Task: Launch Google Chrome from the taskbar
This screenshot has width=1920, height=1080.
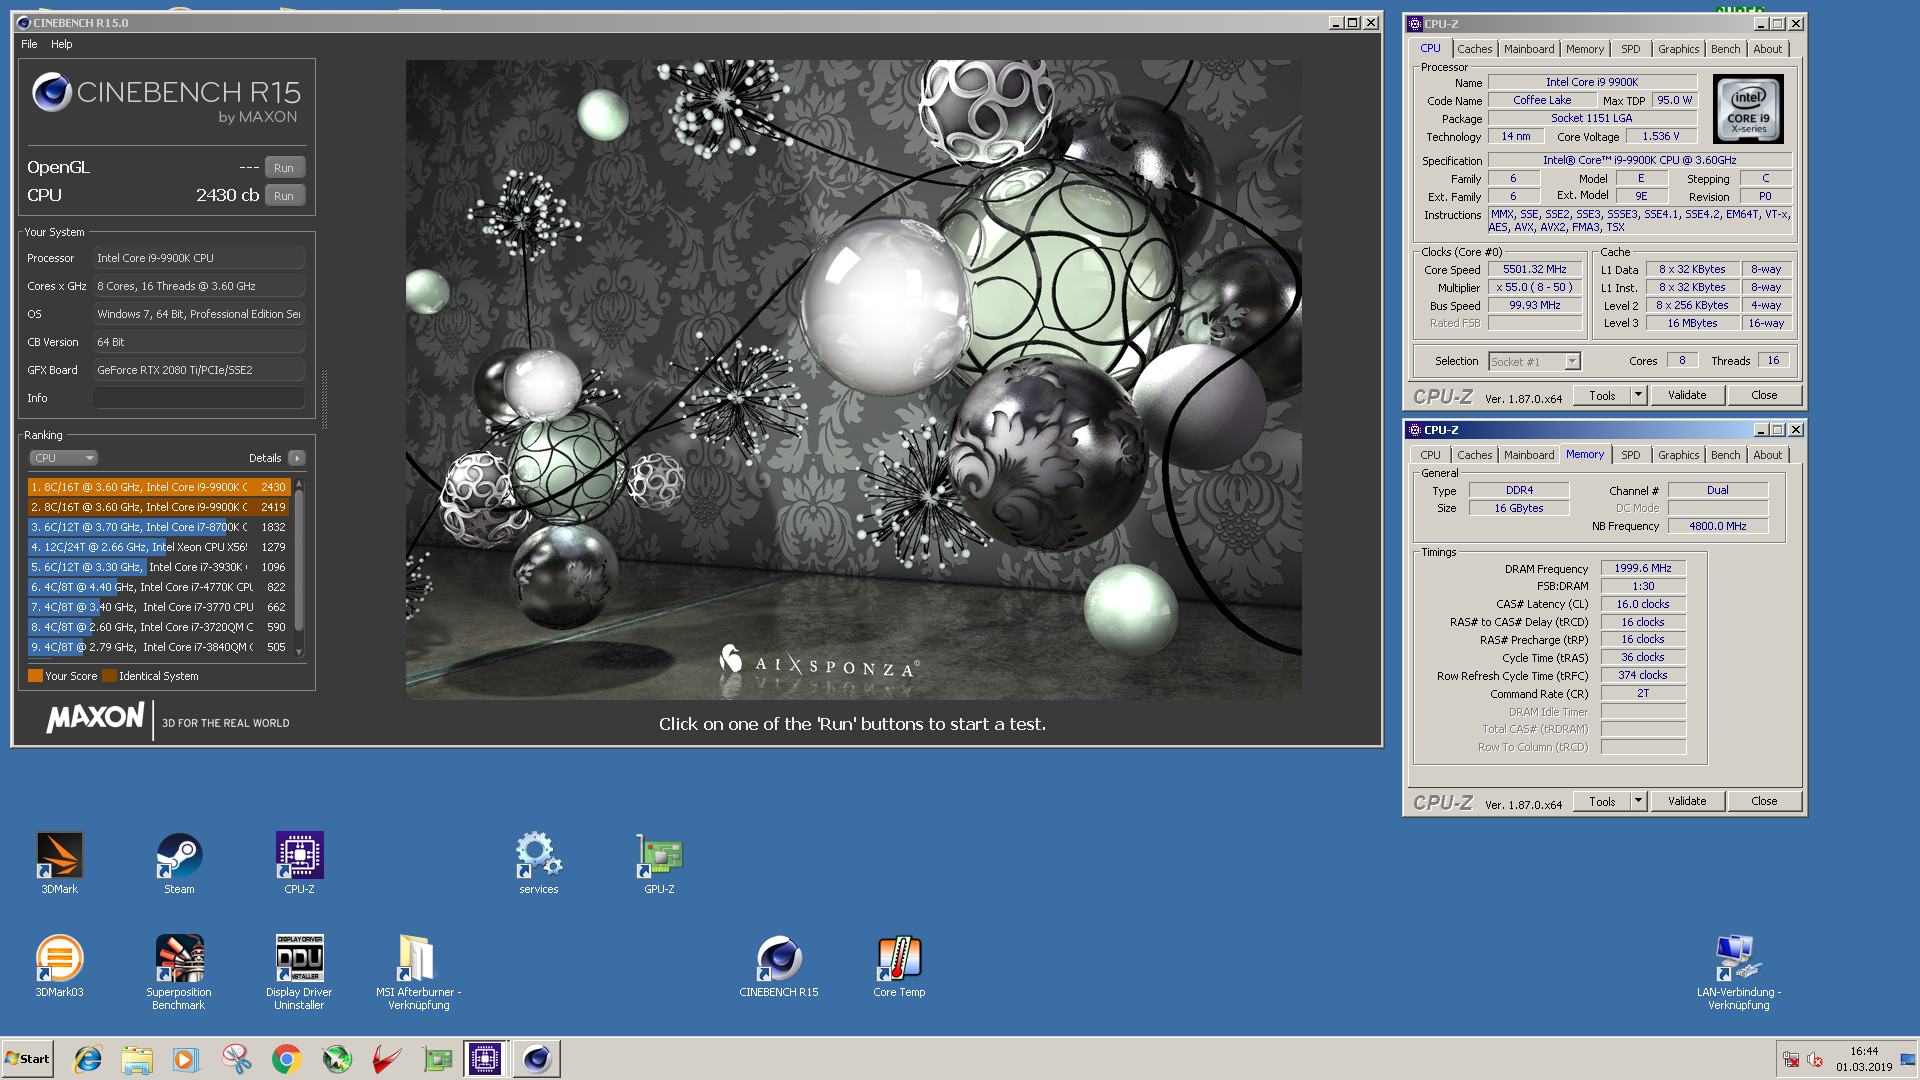Action: click(286, 1059)
